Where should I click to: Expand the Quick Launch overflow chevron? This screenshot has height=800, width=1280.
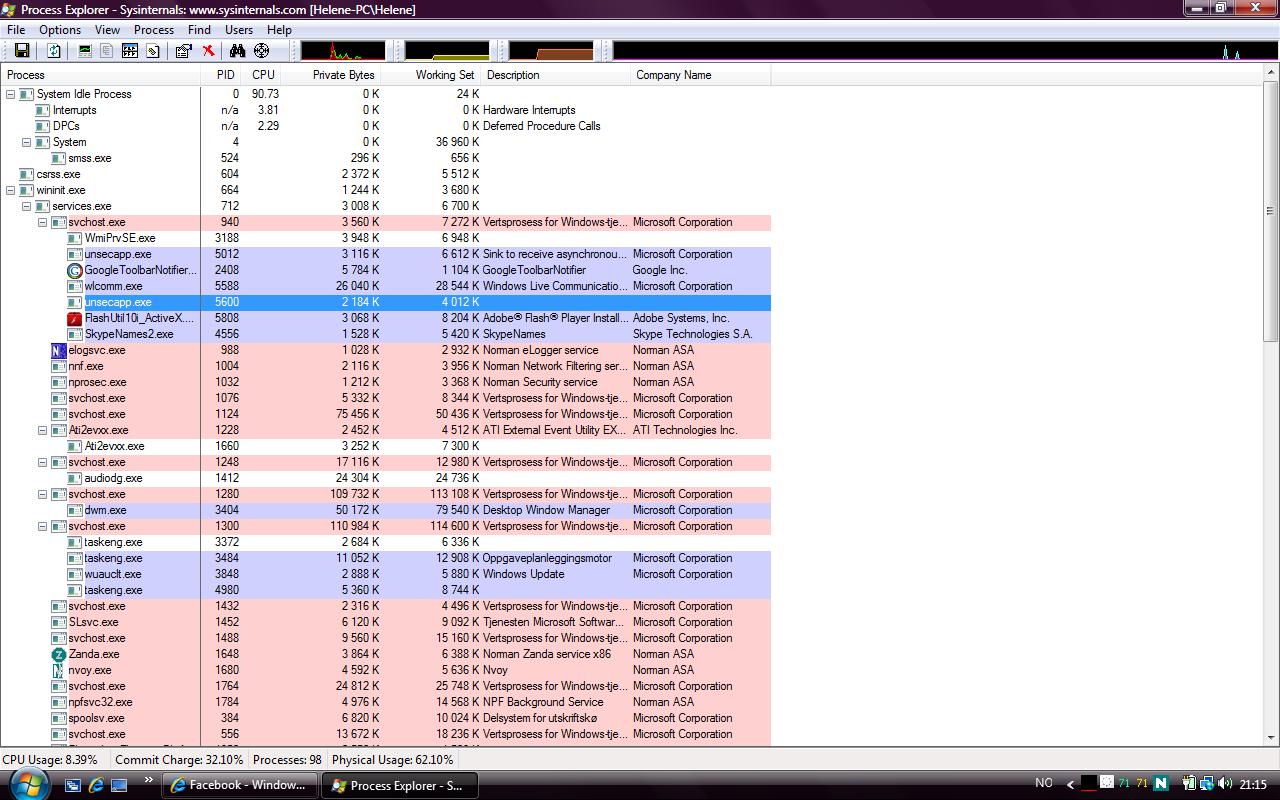tap(149, 780)
